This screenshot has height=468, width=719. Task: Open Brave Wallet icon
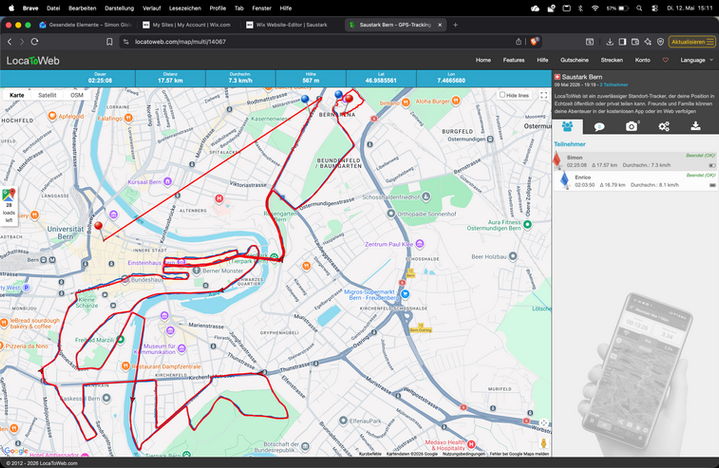click(635, 42)
